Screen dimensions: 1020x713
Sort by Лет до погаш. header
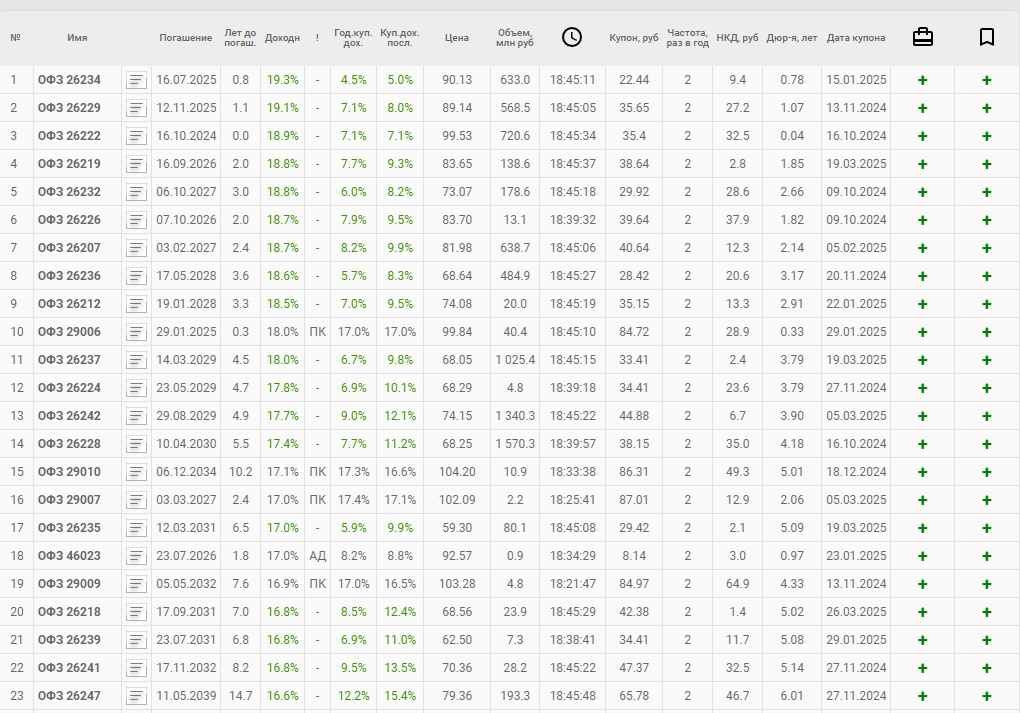point(240,38)
